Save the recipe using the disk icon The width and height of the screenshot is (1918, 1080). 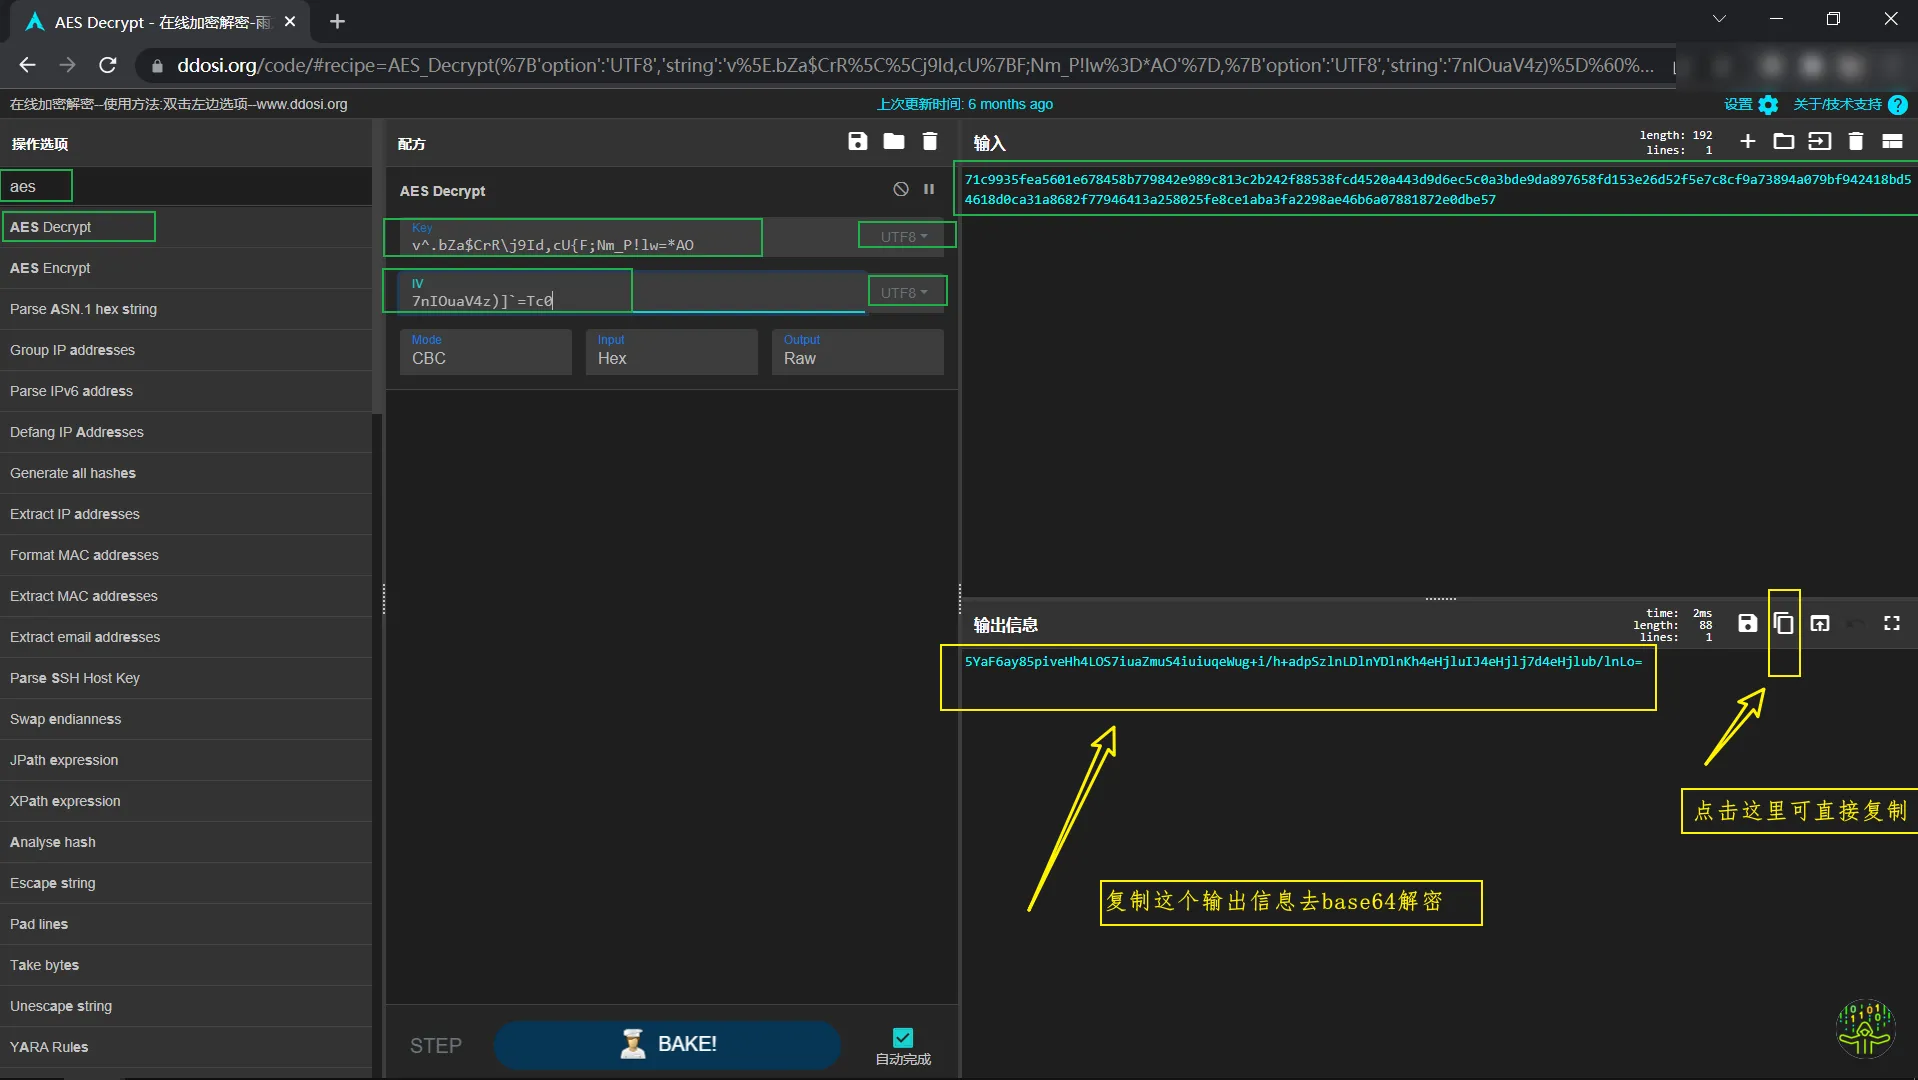(857, 142)
